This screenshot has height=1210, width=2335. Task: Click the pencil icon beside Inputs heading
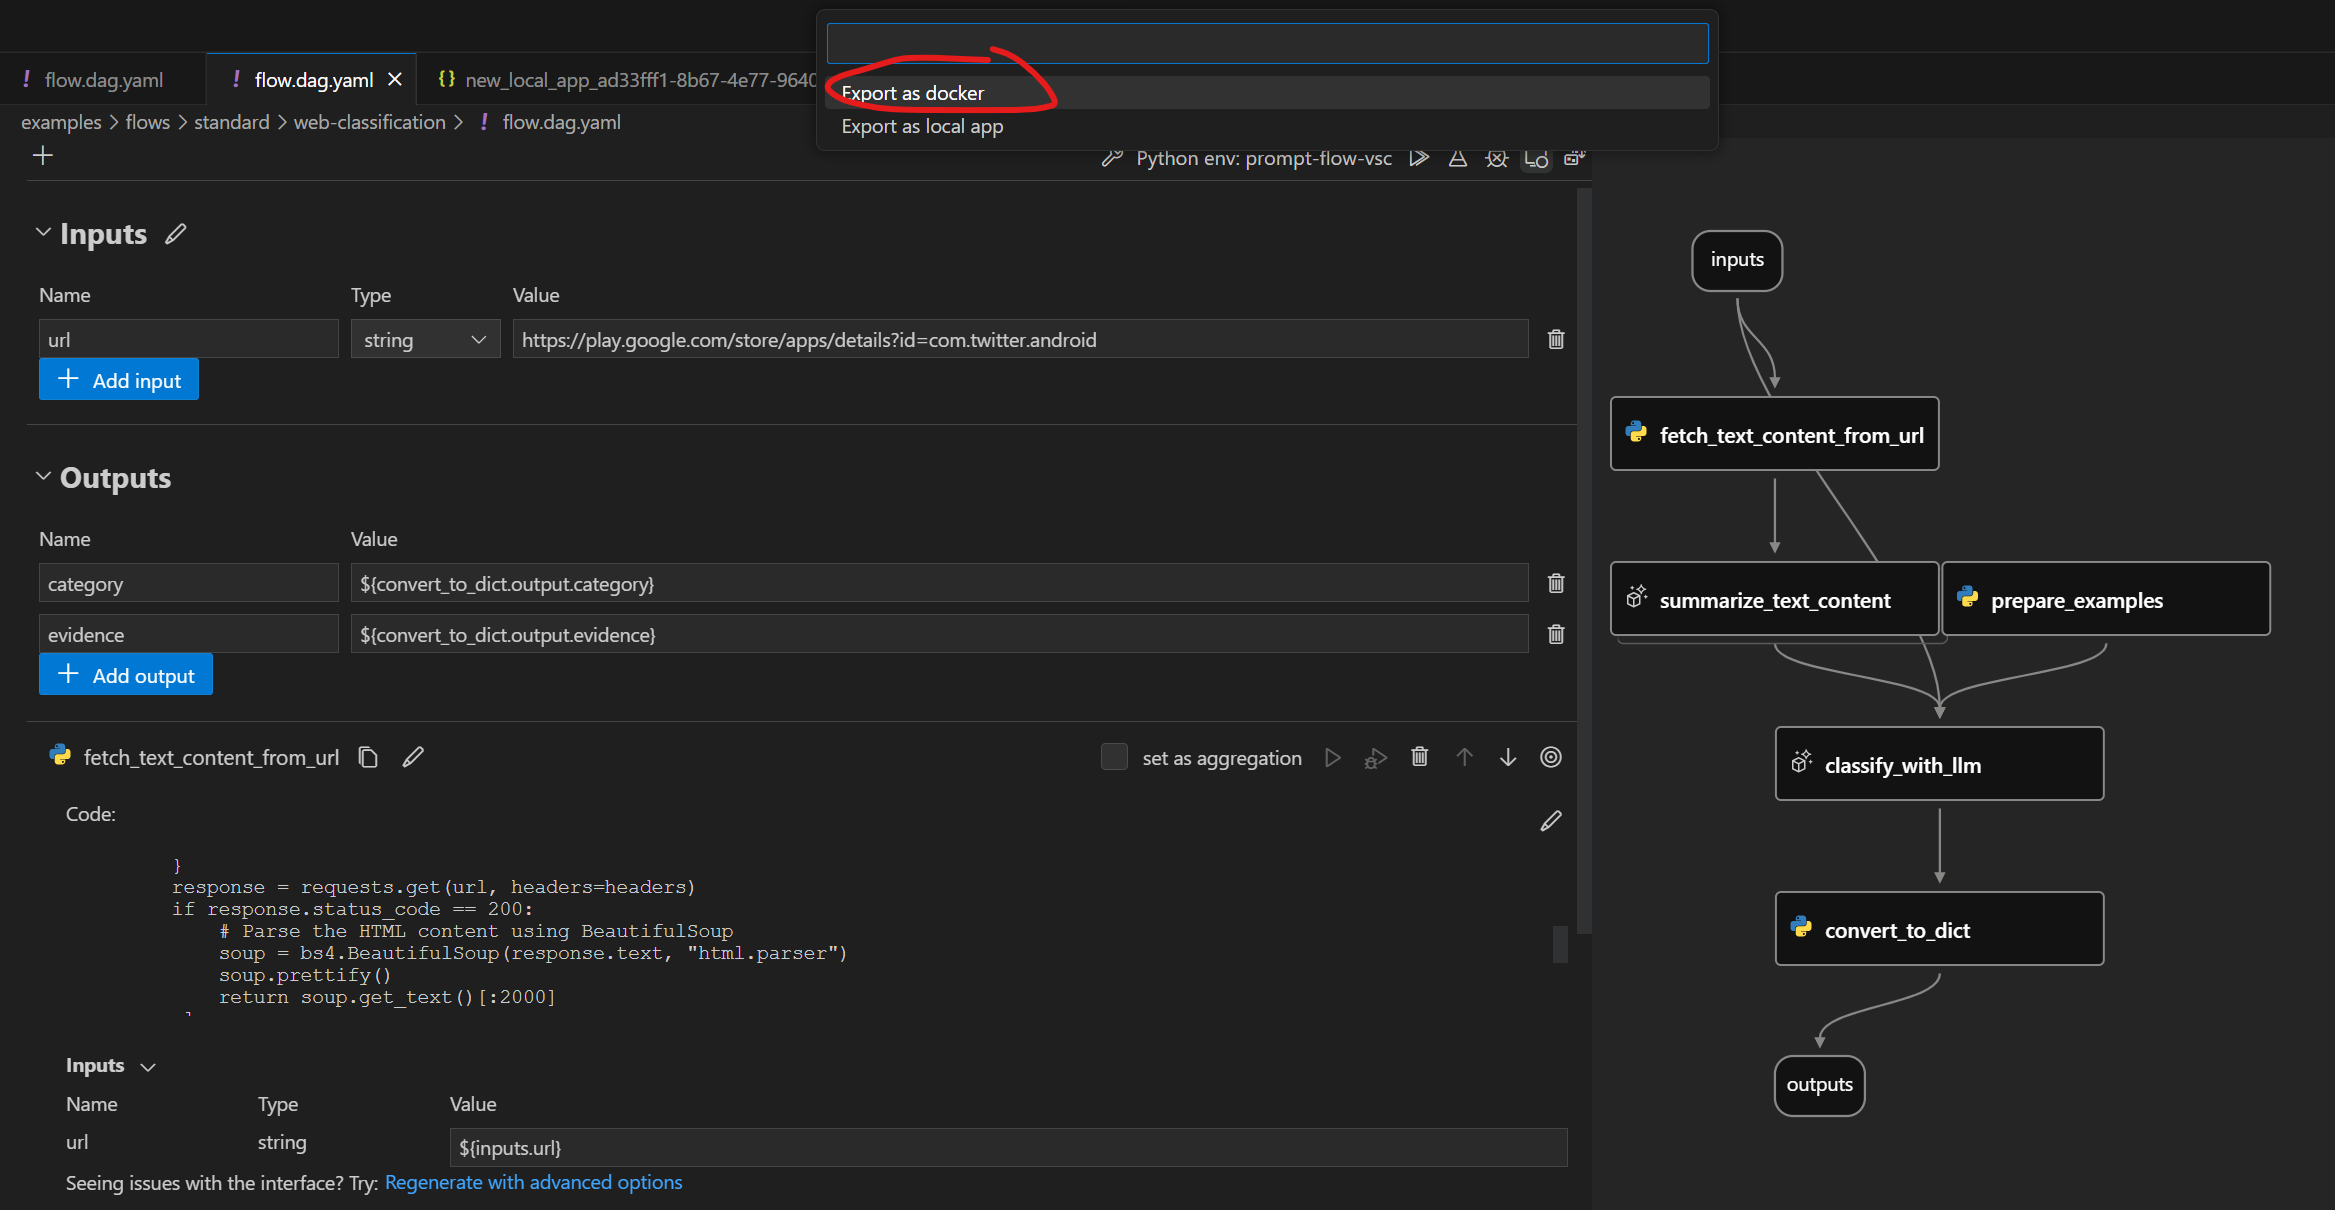click(176, 233)
